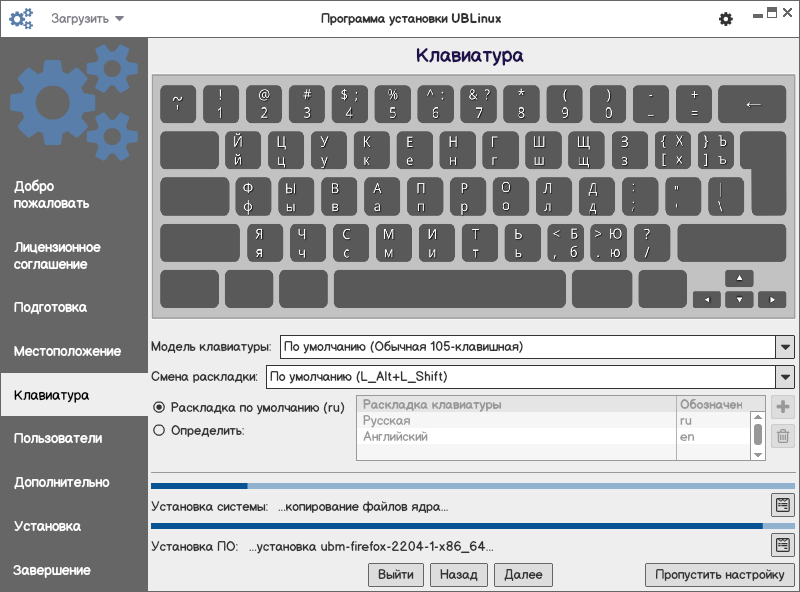Screen dimensions: 800x592
Task: Click the Обозначен column header
Action: (x=720, y=404)
